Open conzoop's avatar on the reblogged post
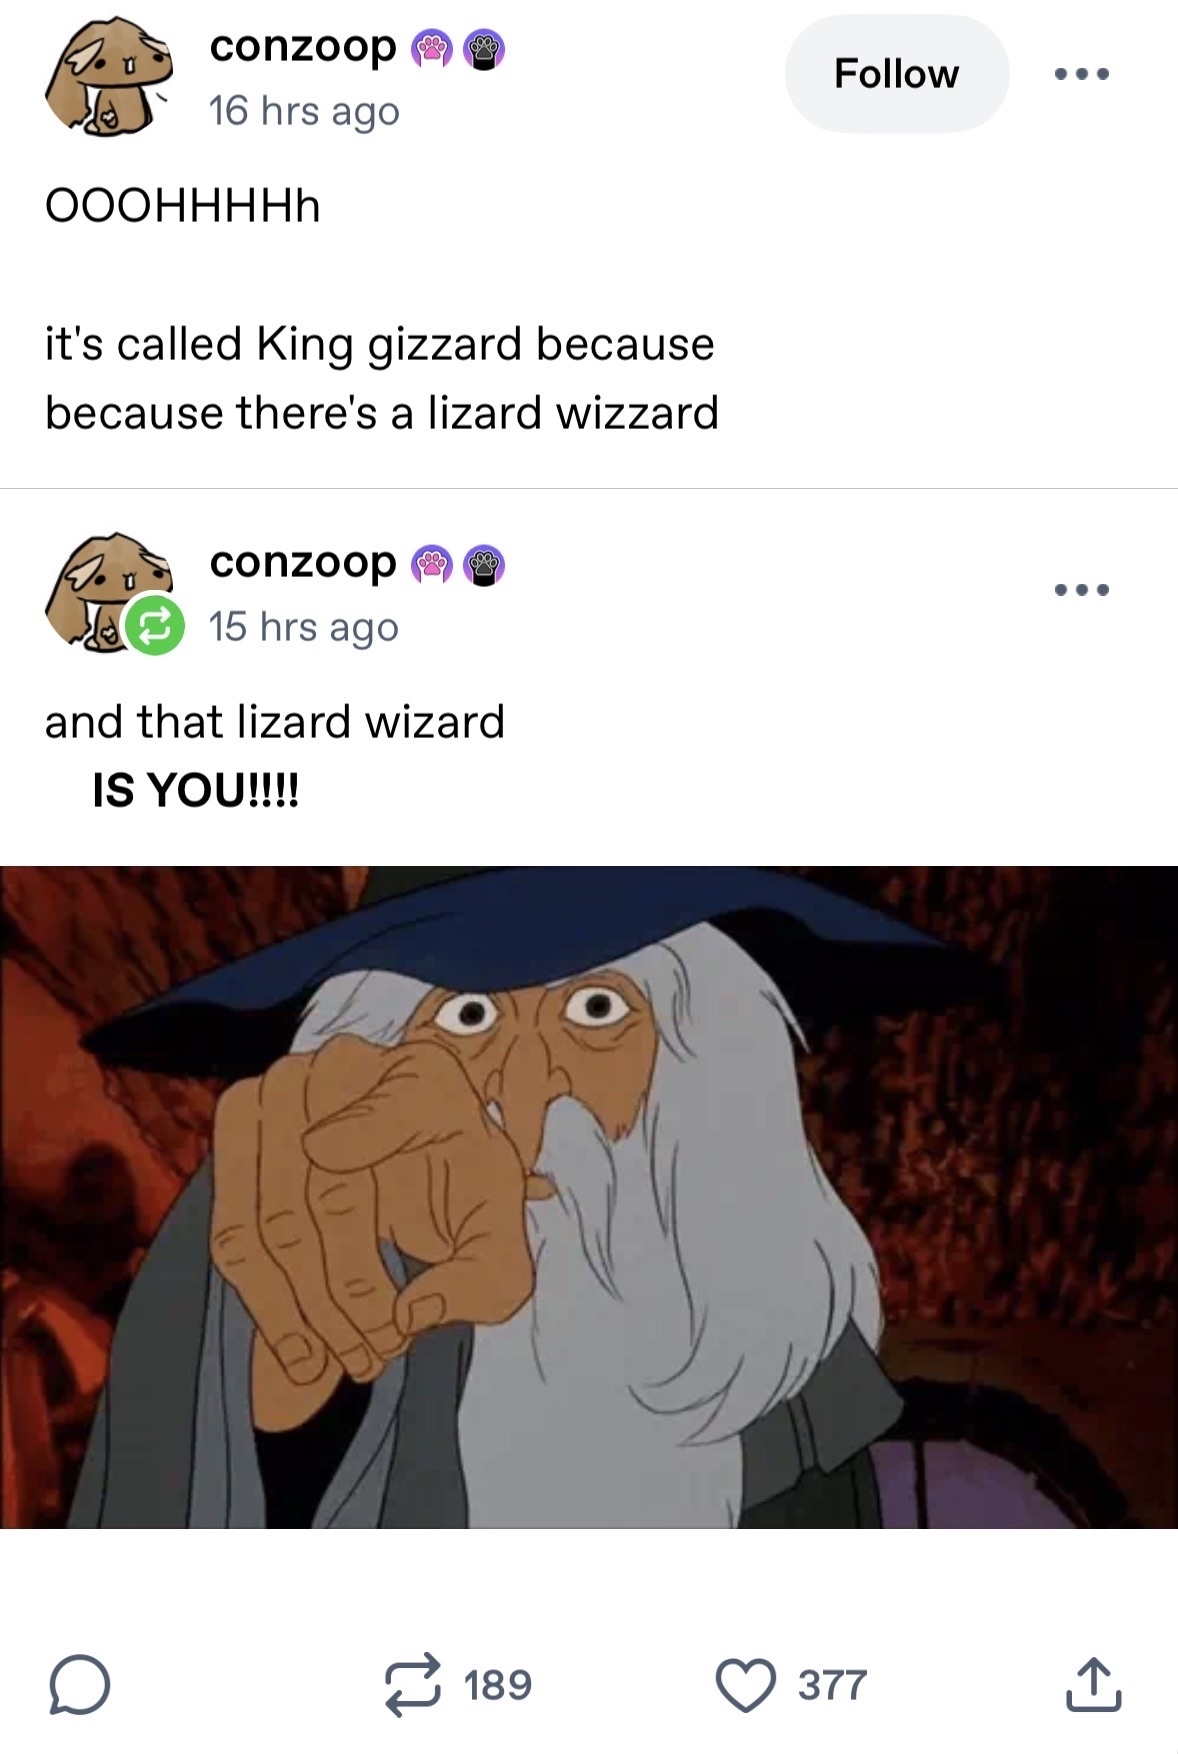This screenshot has height=1754, width=1178. pos(108,591)
